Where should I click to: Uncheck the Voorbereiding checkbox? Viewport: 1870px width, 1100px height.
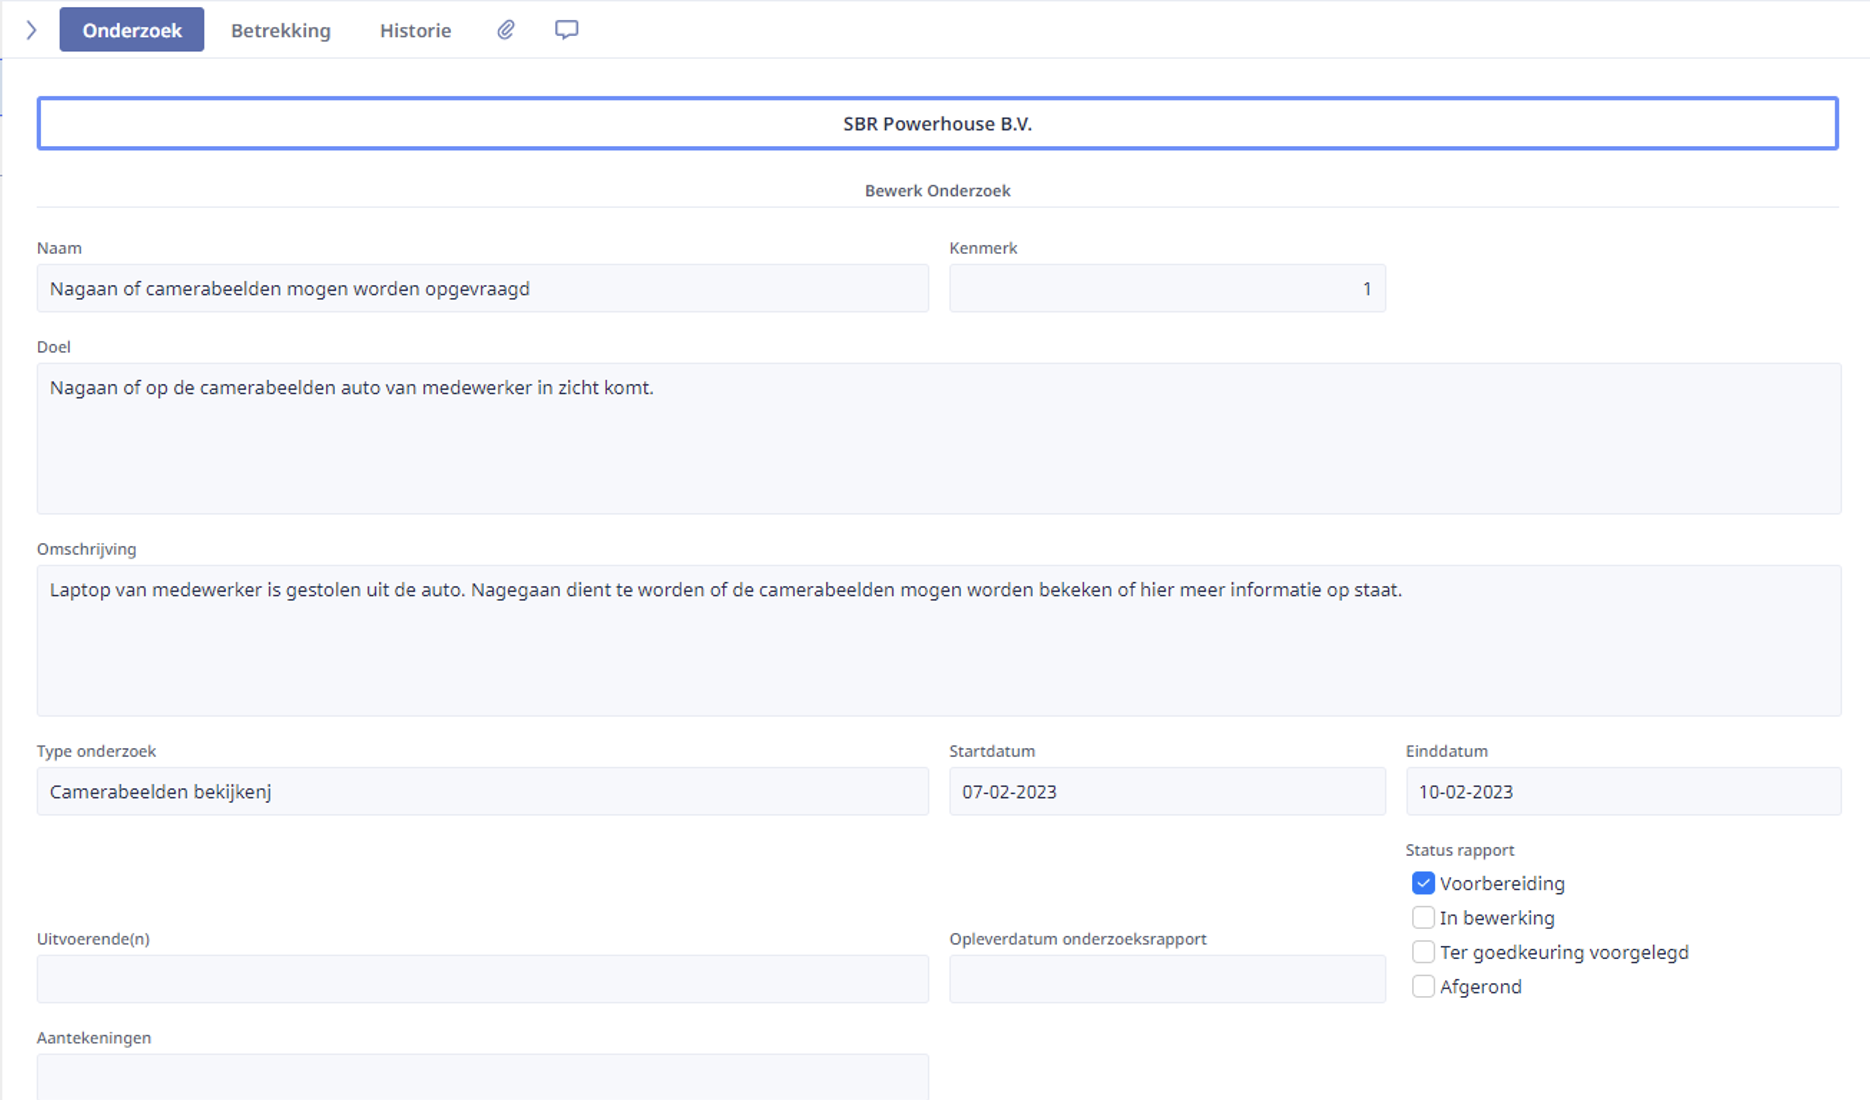tap(1423, 883)
